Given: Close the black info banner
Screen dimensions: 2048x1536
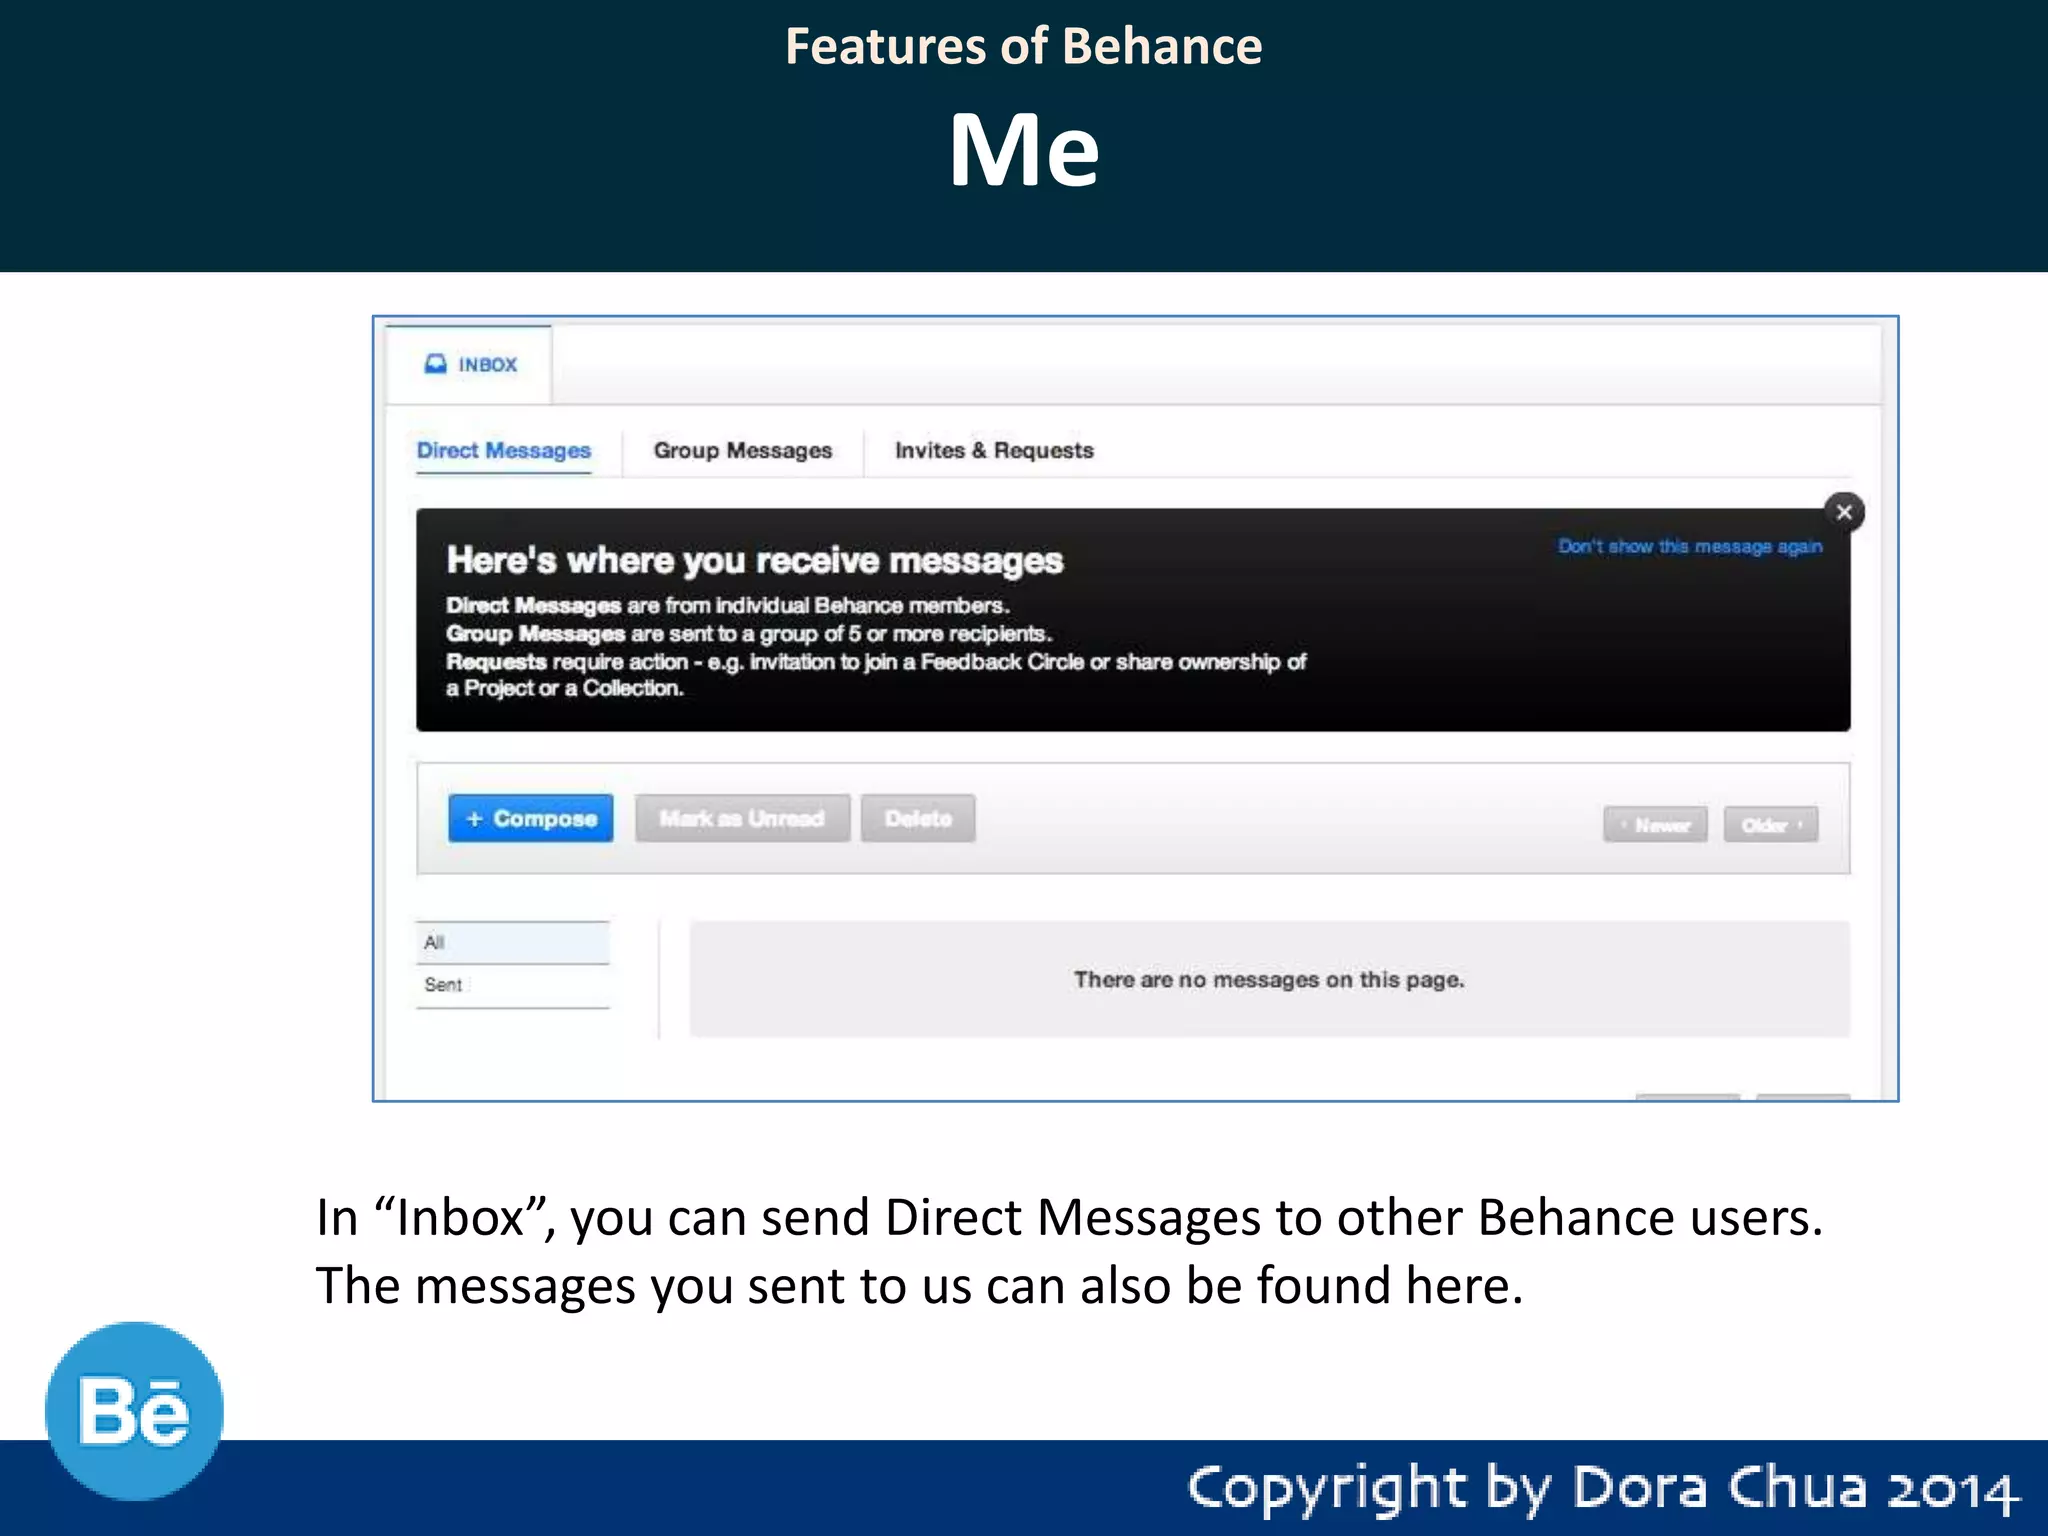Looking at the screenshot, I should coord(1844,513).
